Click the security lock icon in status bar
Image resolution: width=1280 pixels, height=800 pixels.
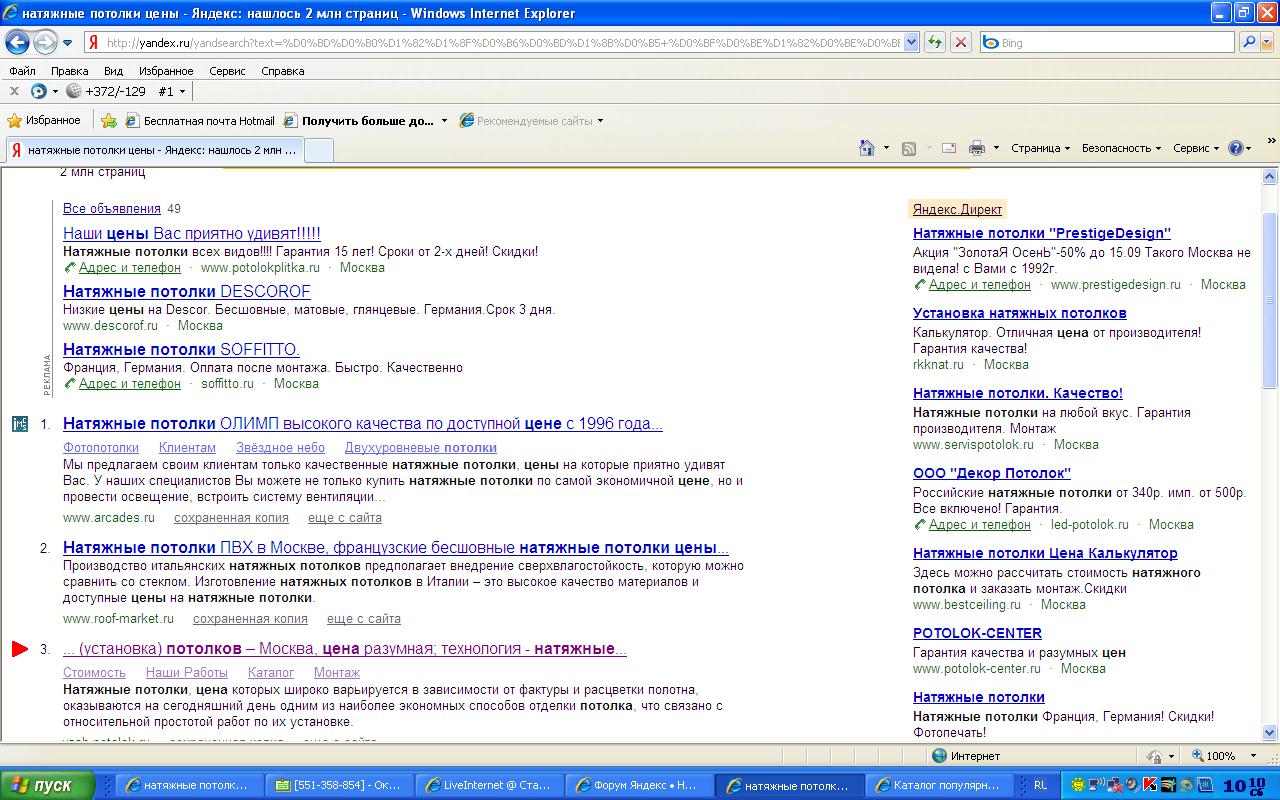pos(1155,757)
